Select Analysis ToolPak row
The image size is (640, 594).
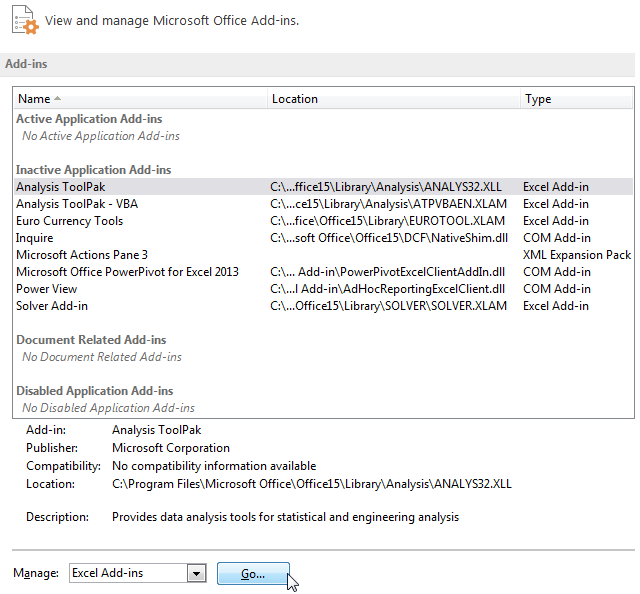(323, 187)
